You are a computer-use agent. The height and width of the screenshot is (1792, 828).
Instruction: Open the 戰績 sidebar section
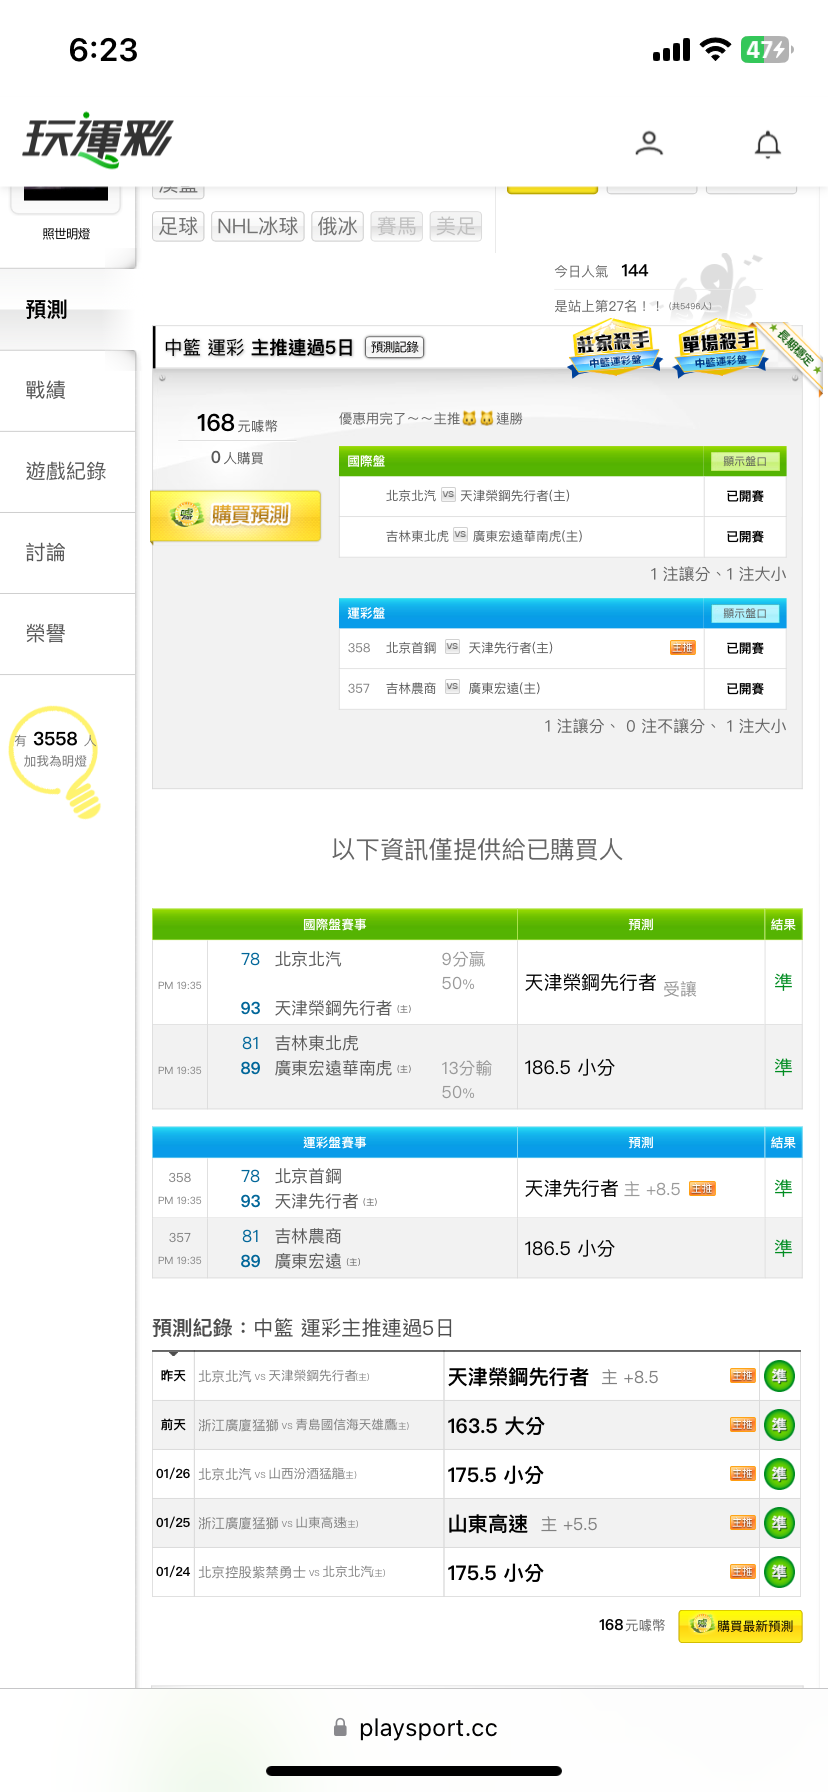point(46,390)
